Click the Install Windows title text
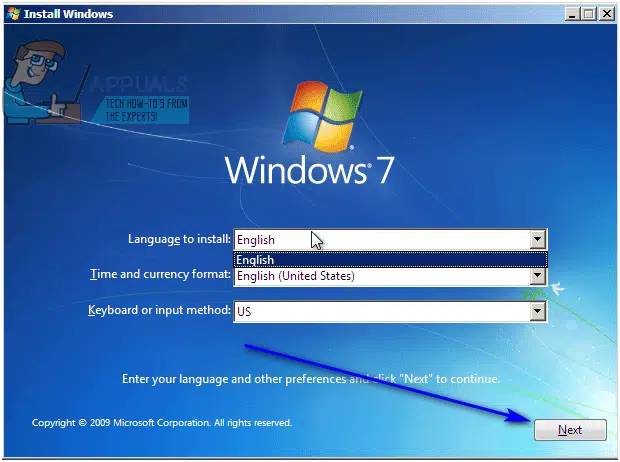Screen dimensions: 620x462 coord(68,14)
